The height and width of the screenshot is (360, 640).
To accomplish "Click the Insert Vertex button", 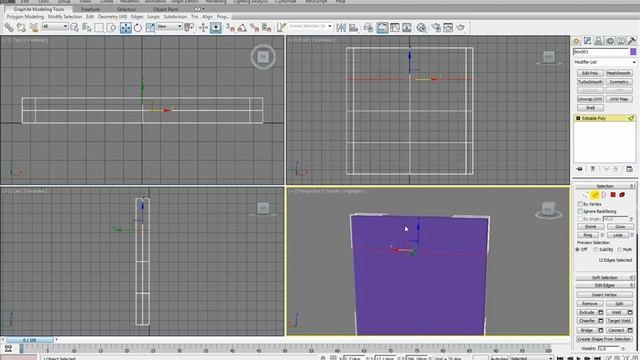I will (x=604, y=295).
